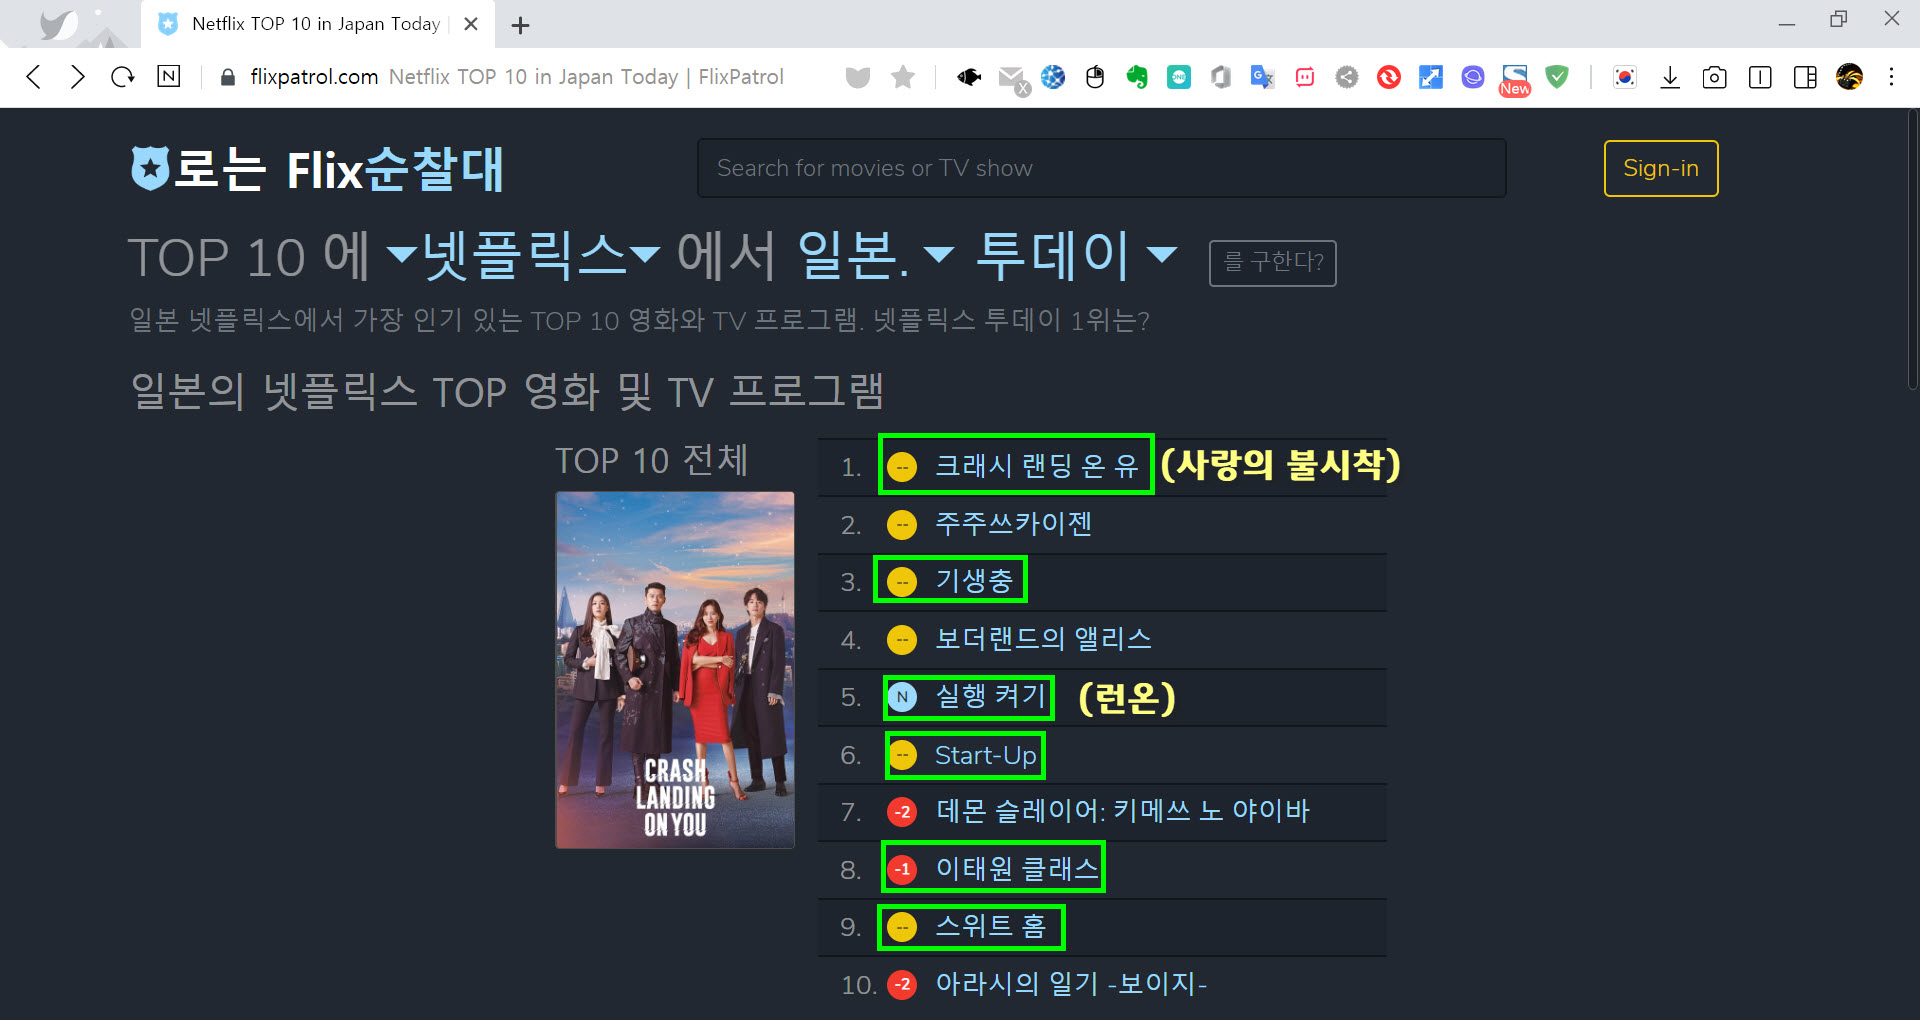Bookmark this page with the star icon
This screenshot has height=1020, width=1920.
[903, 77]
